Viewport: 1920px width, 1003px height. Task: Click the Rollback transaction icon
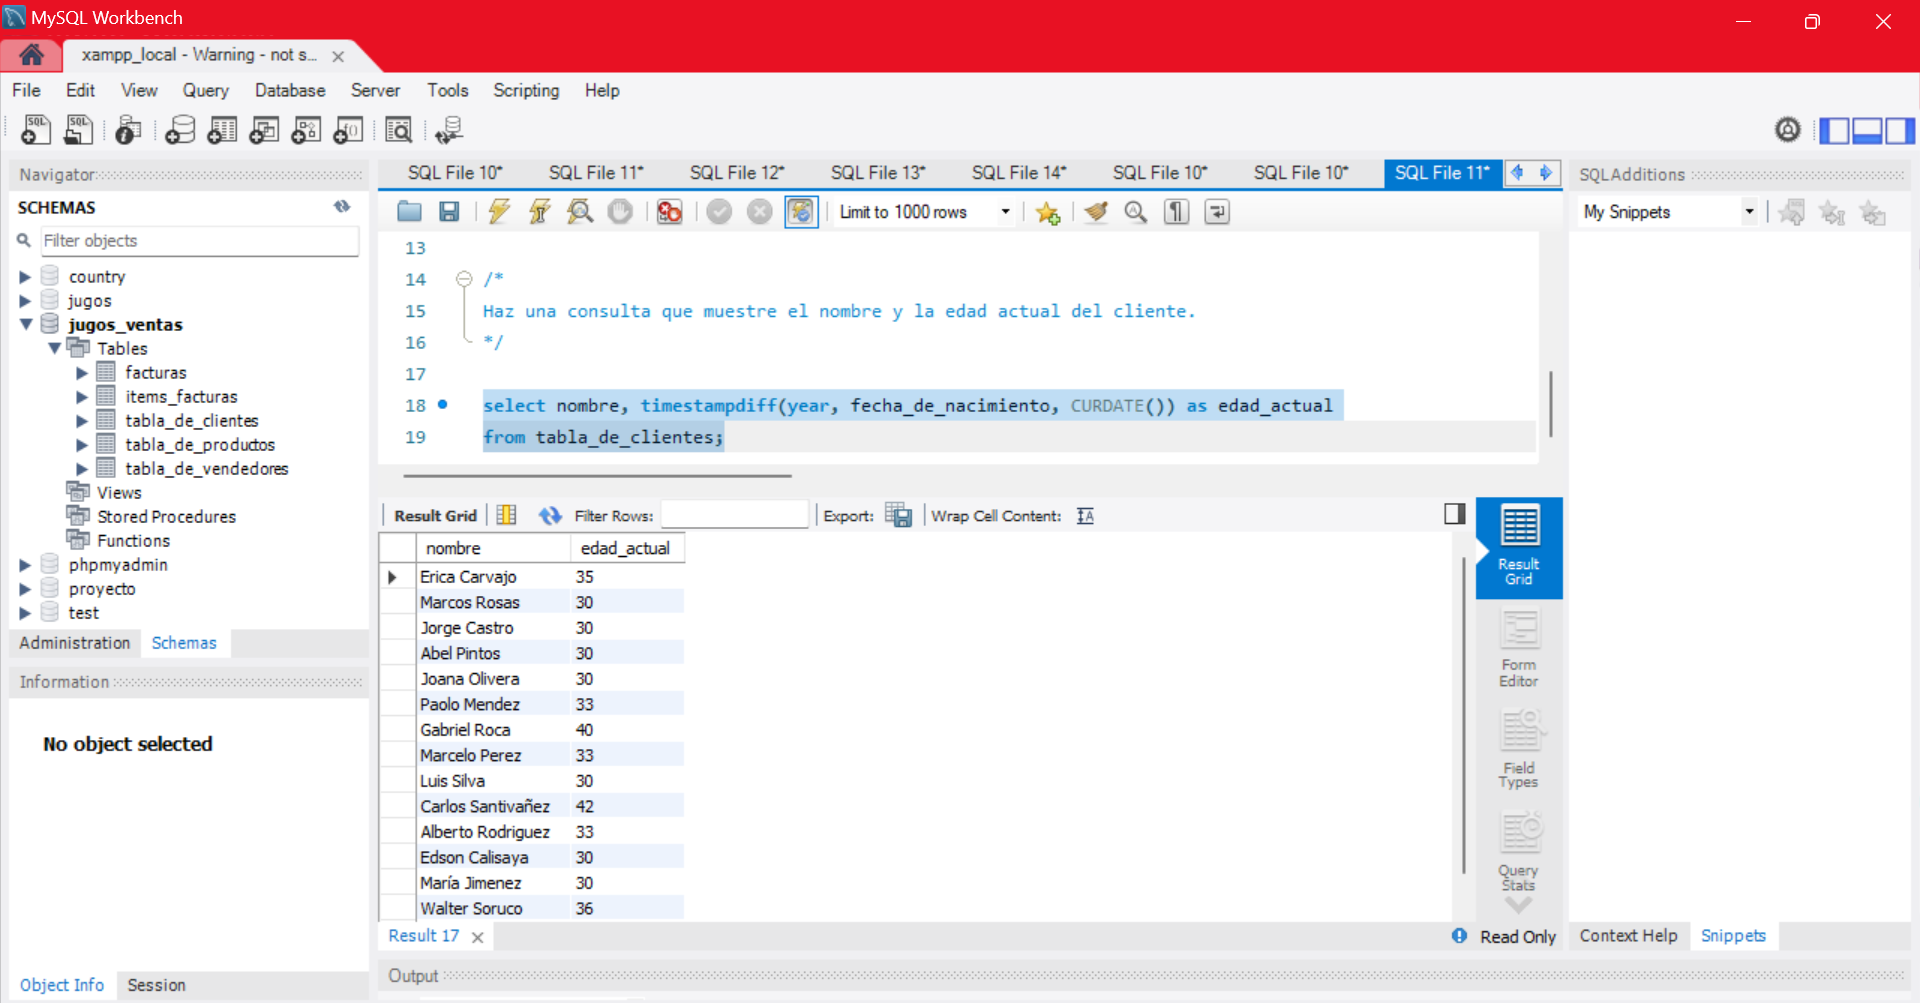coord(760,211)
